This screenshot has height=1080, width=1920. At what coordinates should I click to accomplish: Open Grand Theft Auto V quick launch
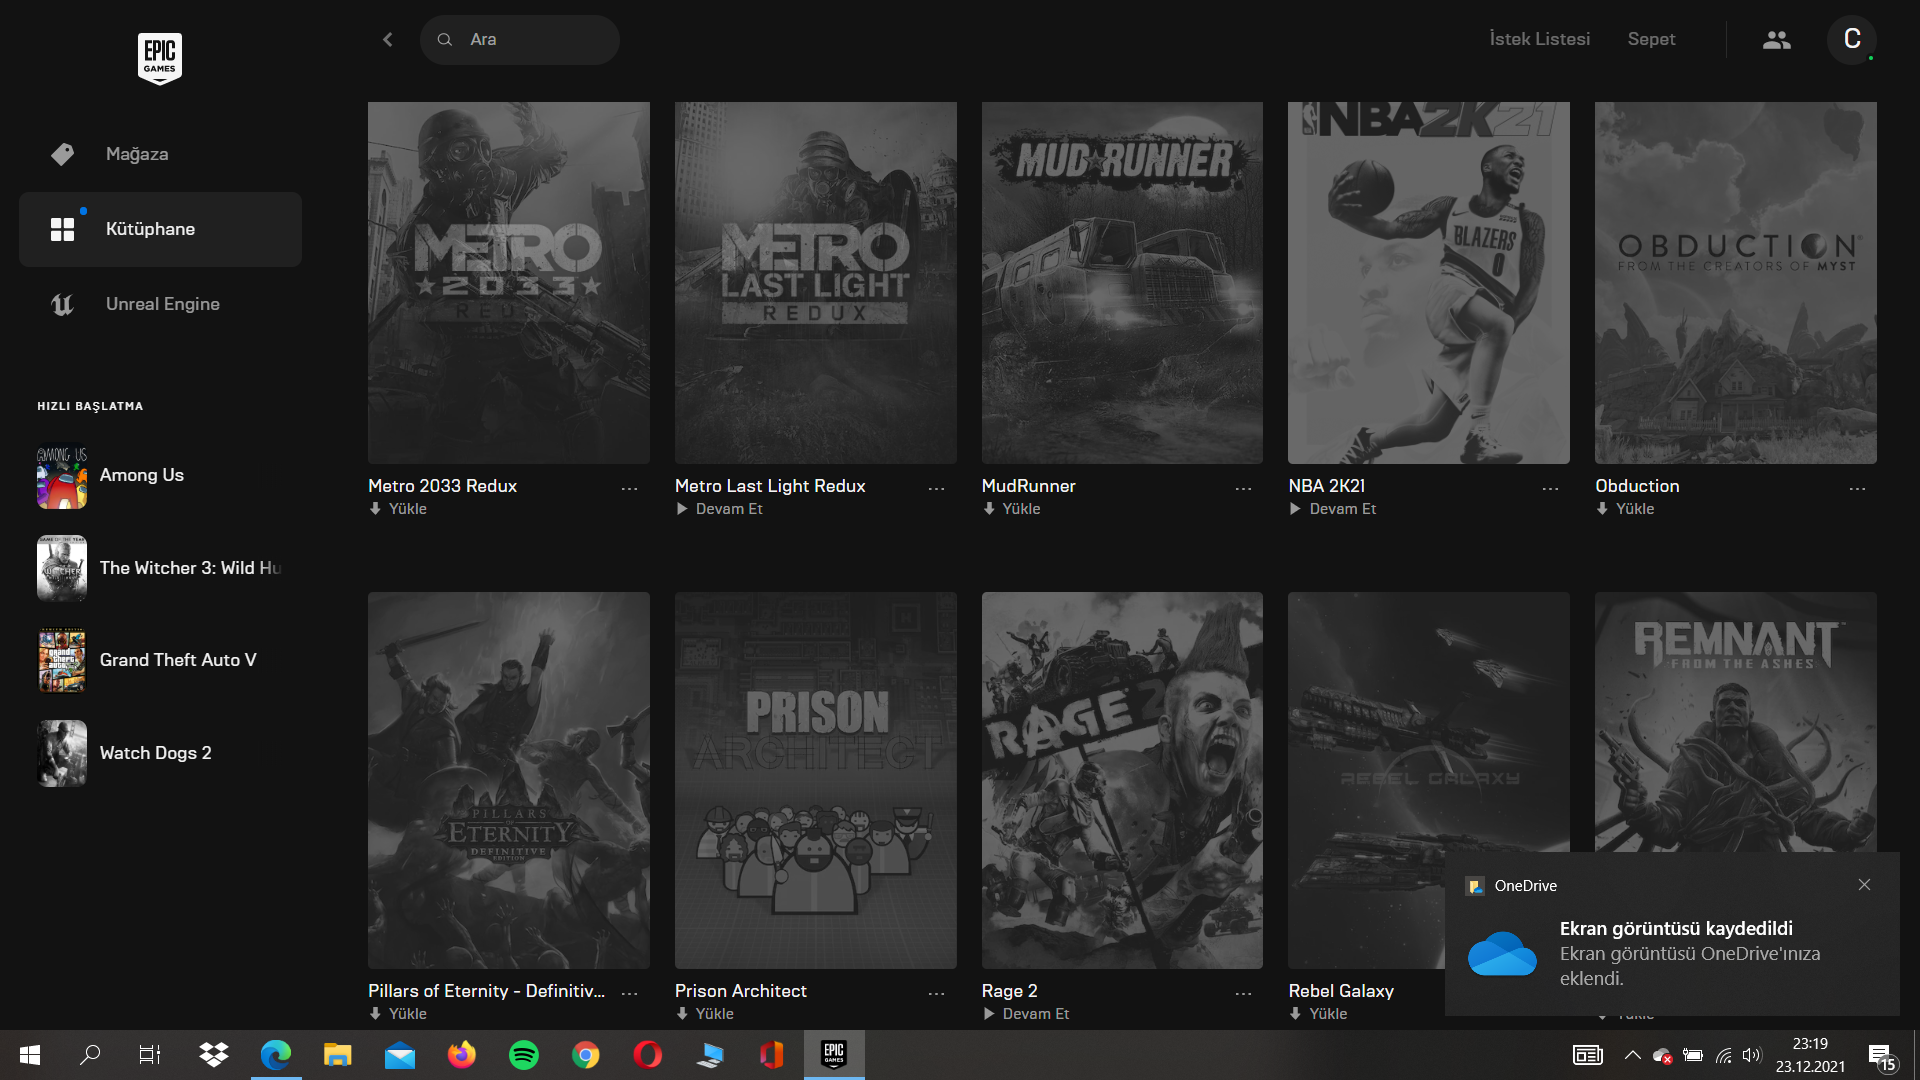[177, 660]
